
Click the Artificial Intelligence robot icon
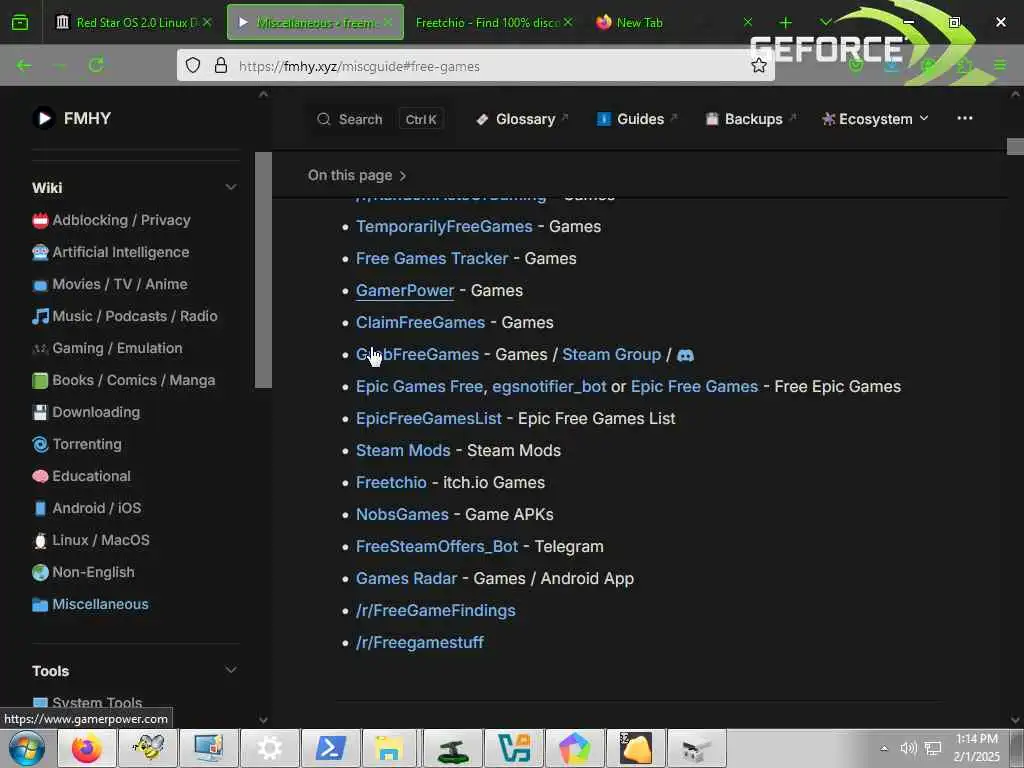[x=40, y=253]
